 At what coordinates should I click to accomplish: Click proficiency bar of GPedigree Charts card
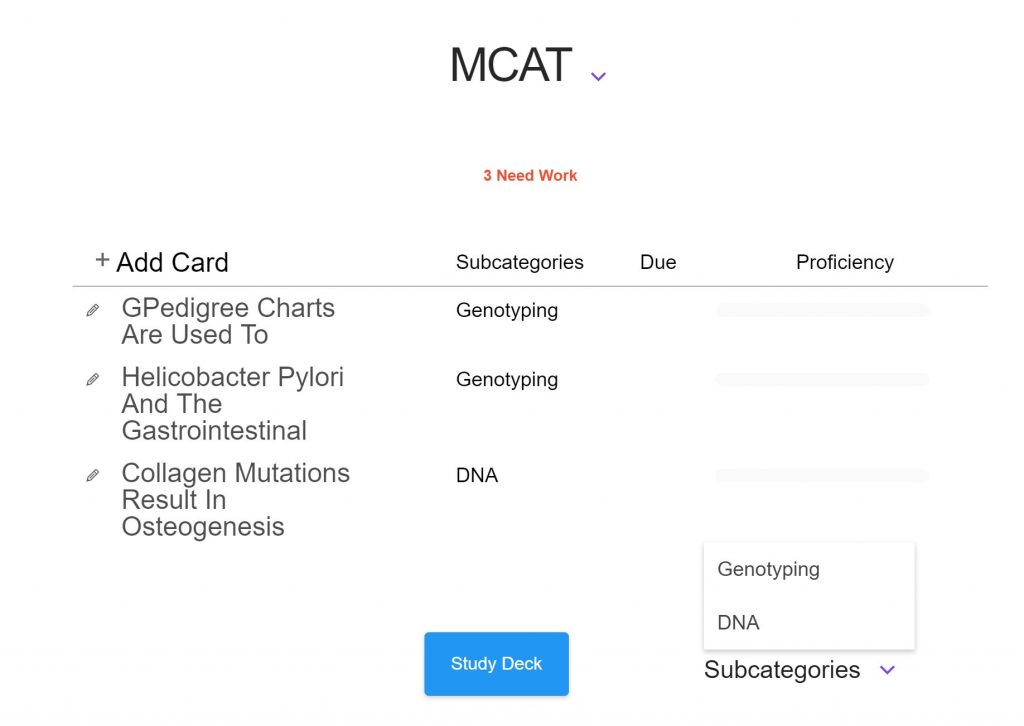[822, 310]
